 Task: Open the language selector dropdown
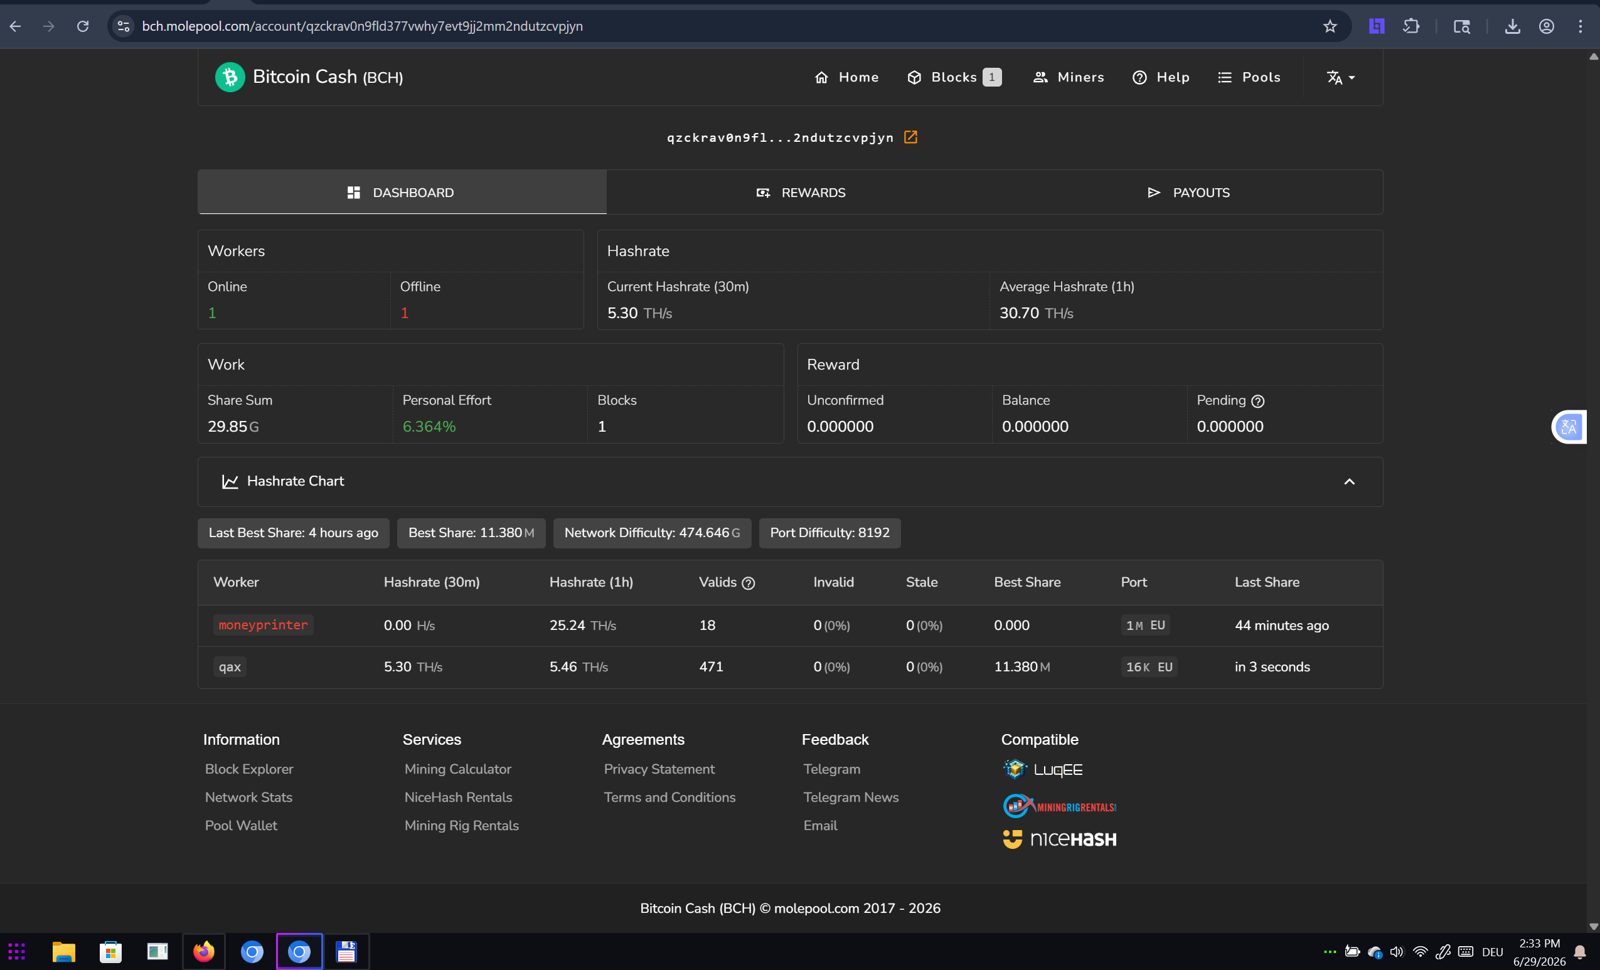tap(1341, 77)
